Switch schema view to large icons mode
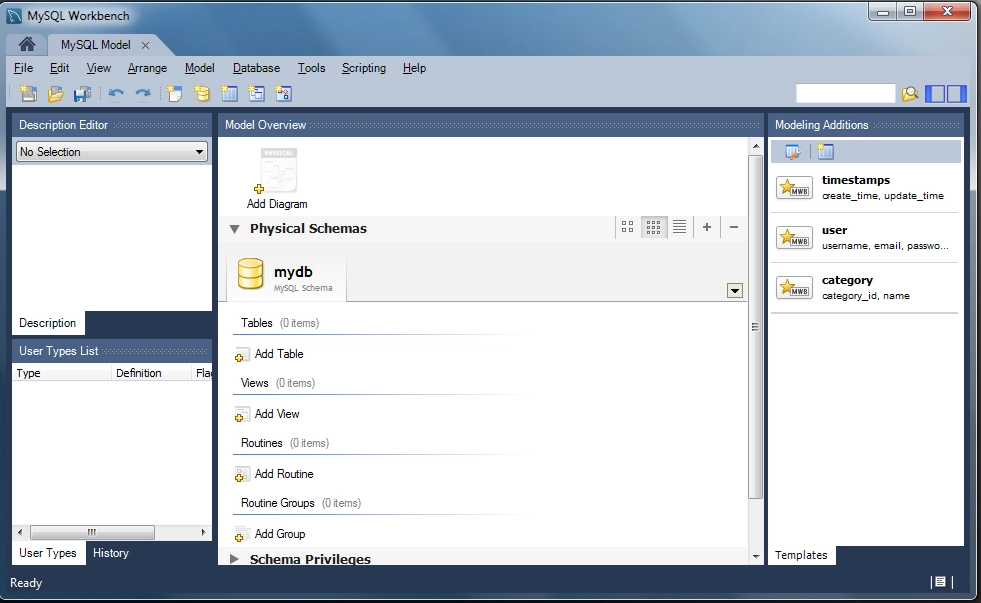This screenshot has width=981, height=603. pos(627,227)
